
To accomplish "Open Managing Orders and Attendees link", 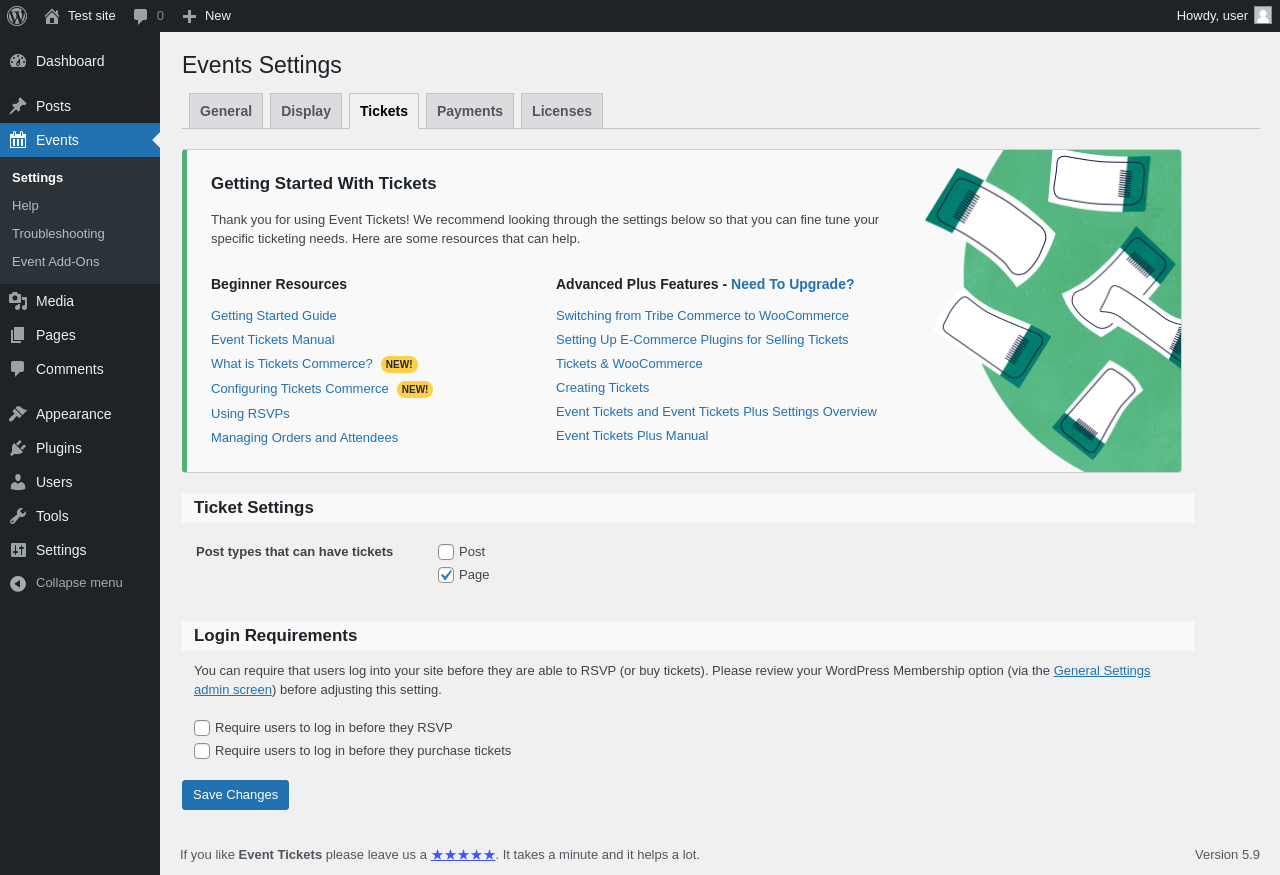I will pos(304,438).
